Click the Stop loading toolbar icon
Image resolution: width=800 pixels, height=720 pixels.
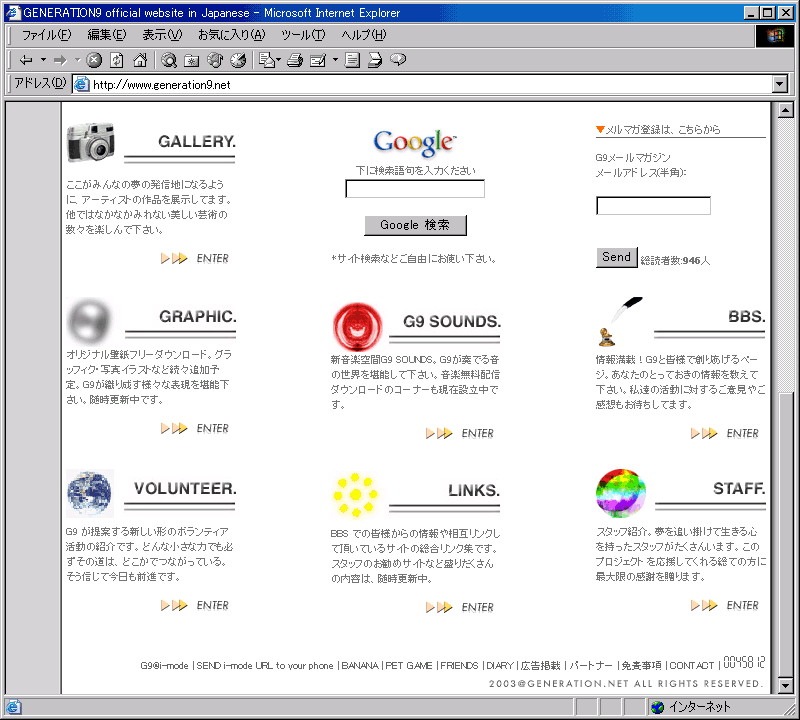[94, 61]
